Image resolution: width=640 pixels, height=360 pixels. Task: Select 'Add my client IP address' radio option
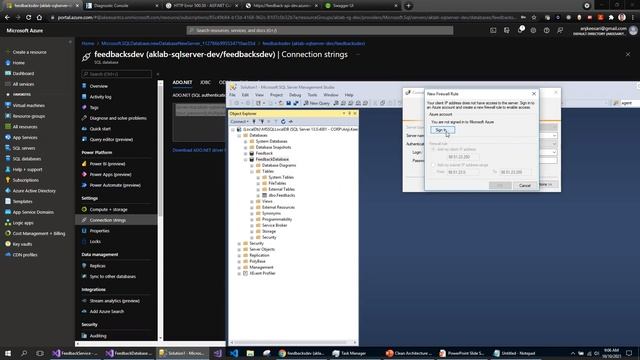(433, 149)
